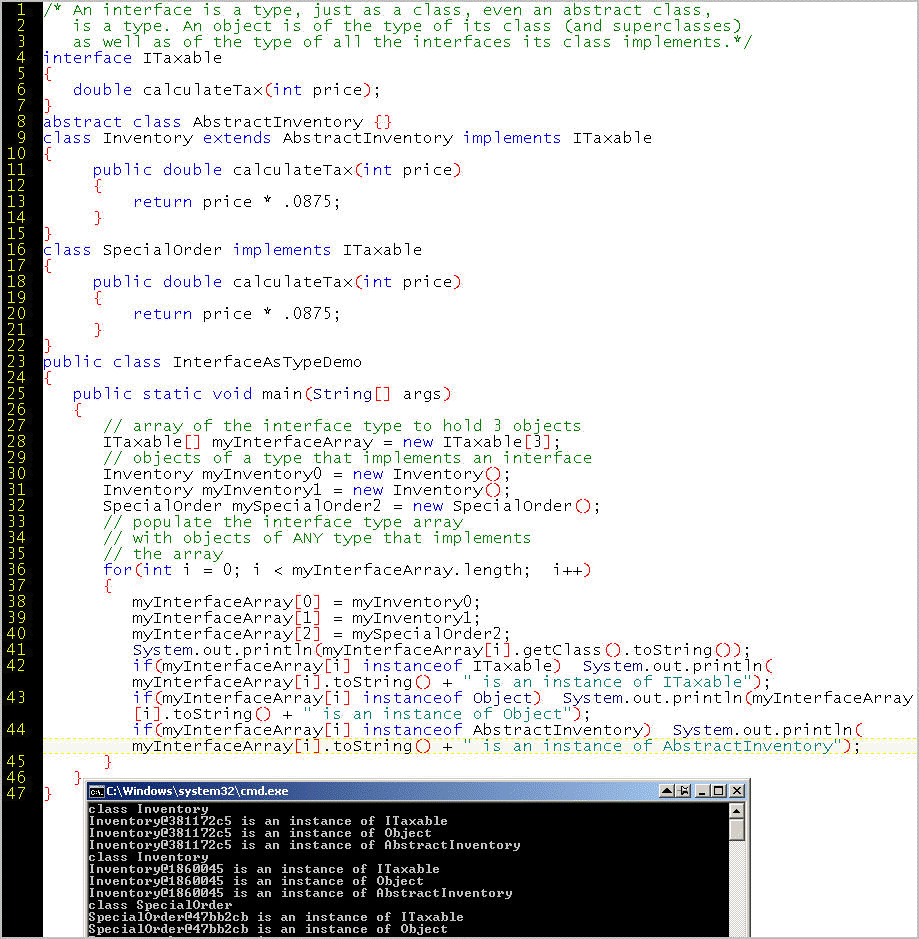Minimize the cmd.exe window

tap(703, 791)
